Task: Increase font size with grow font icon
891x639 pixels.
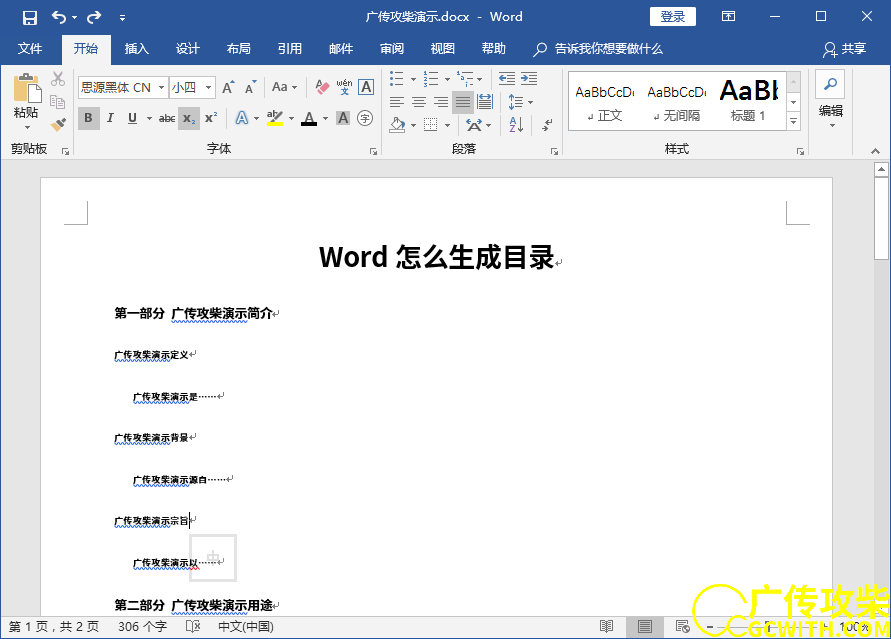Action: [x=228, y=87]
